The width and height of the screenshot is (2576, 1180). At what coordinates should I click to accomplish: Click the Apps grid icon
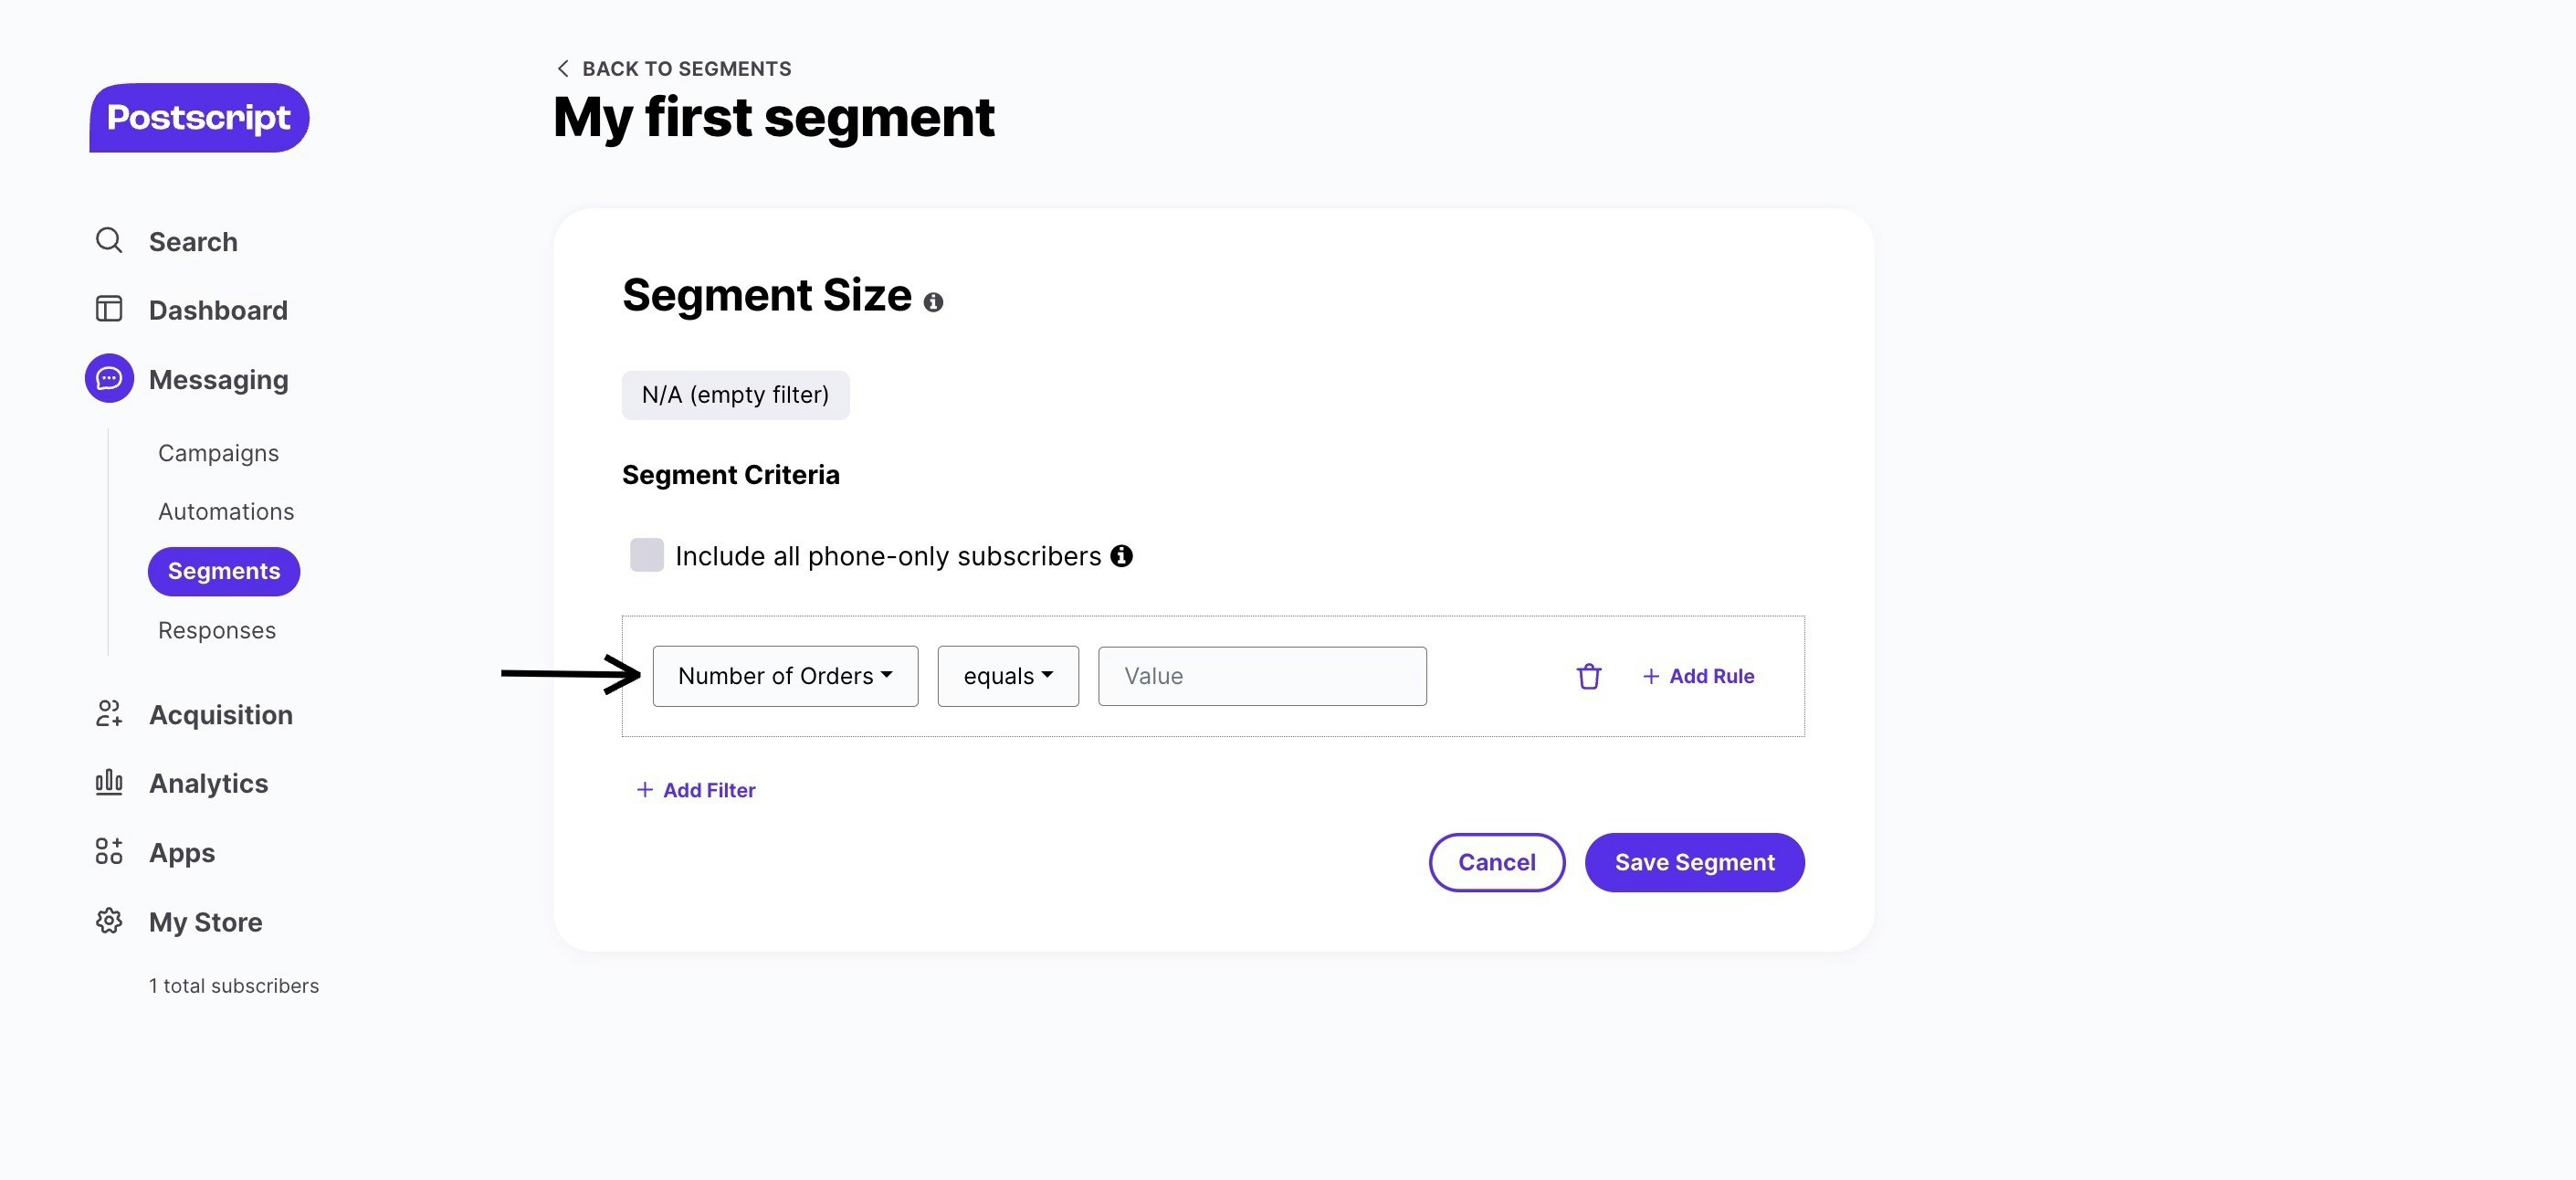[109, 852]
